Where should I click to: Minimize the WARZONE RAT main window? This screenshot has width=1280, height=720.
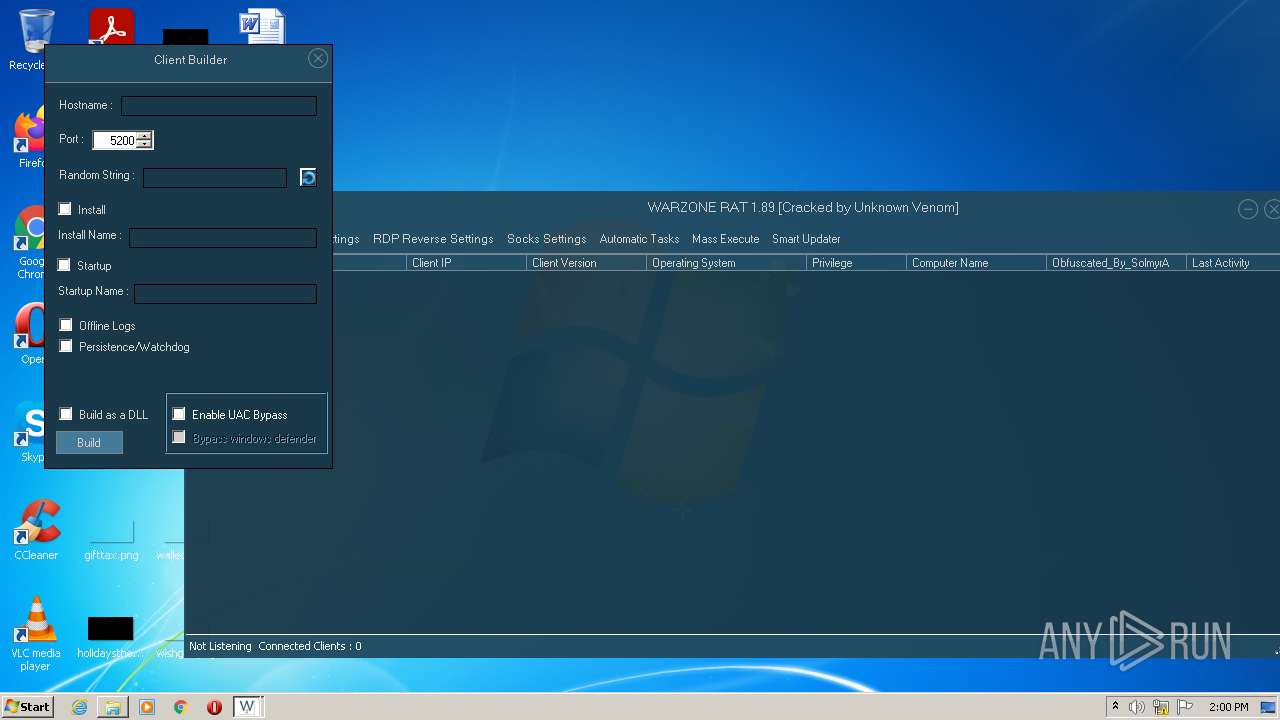click(x=1248, y=208)
